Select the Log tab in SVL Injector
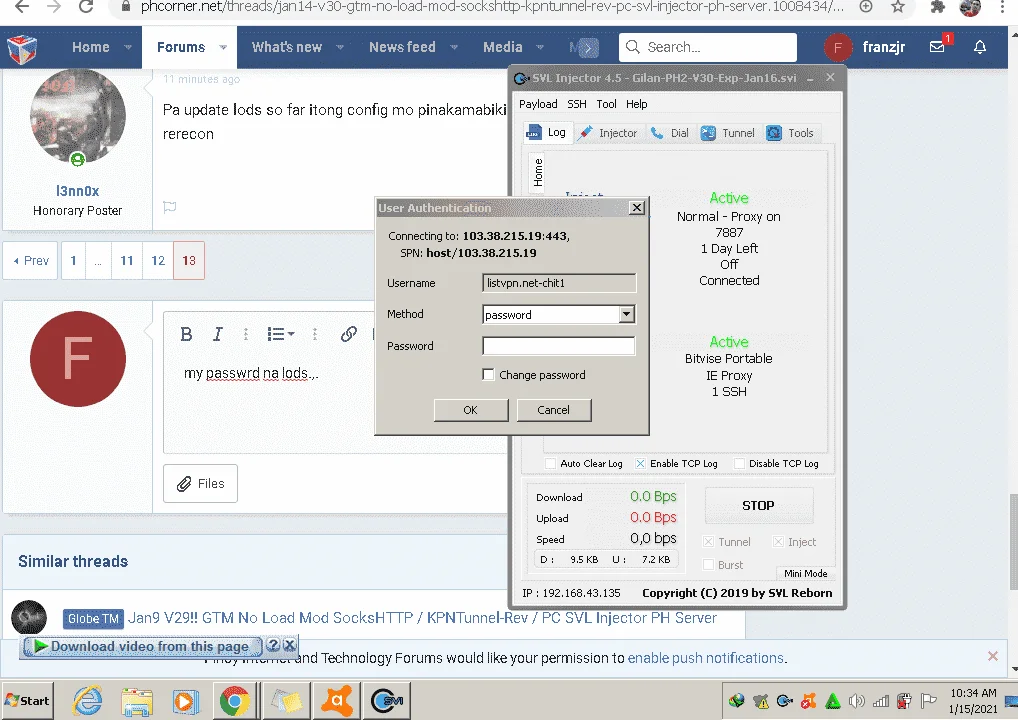 (547, 132)
